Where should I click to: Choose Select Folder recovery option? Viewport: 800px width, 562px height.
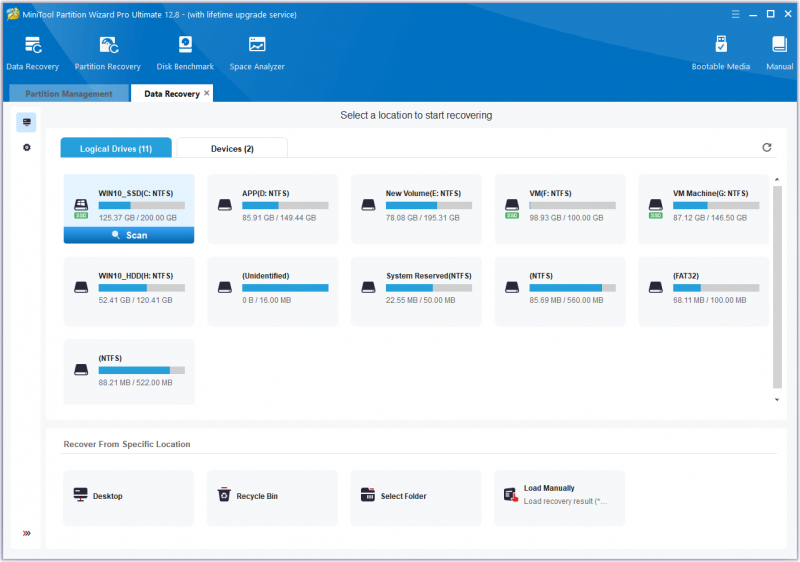[416, 496]
